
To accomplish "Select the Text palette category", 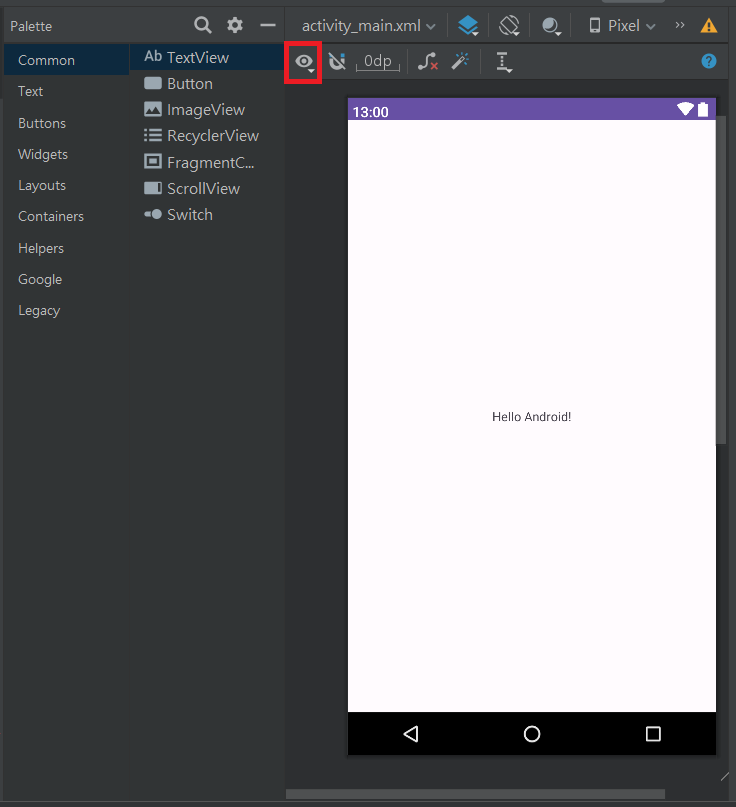I will [x=66, y=91].
